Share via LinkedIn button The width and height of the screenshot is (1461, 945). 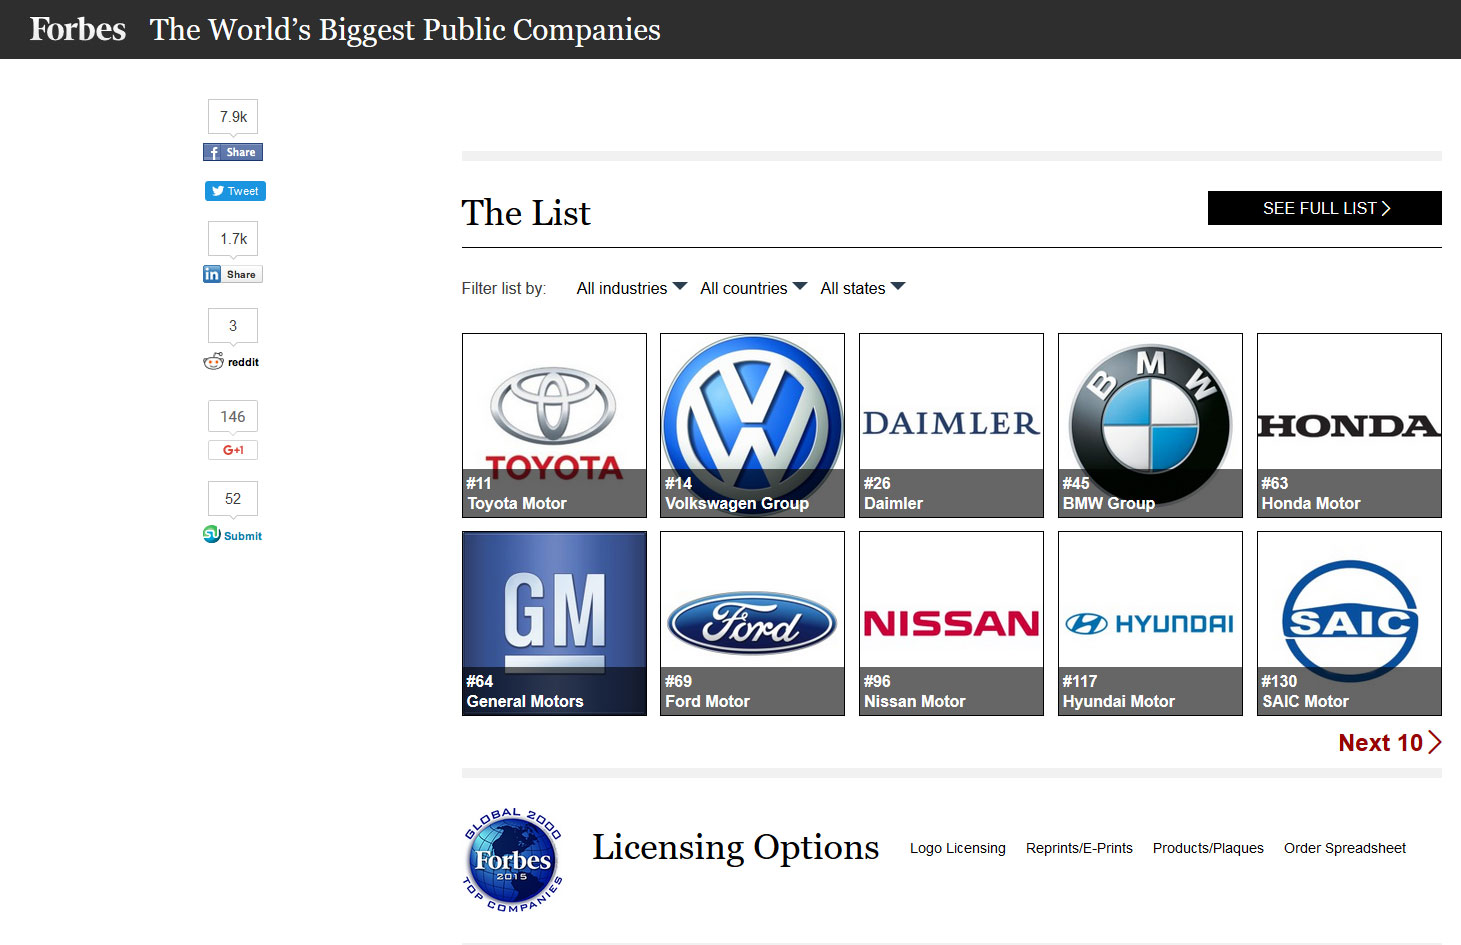coord(233,274)
